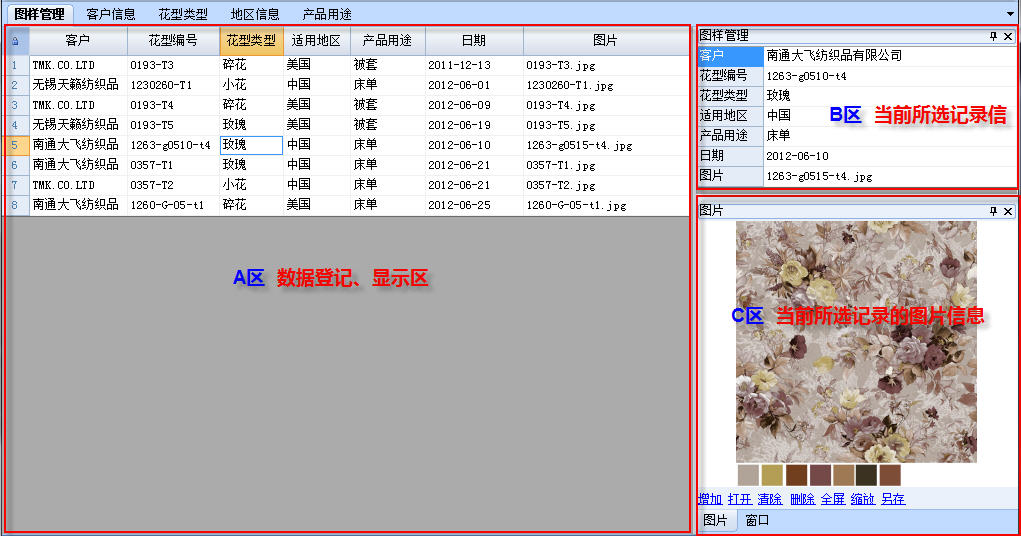Viewport: 1021px width, 536px height.
Task: Click the lock icon in grid corner
Action: [16, 41]
